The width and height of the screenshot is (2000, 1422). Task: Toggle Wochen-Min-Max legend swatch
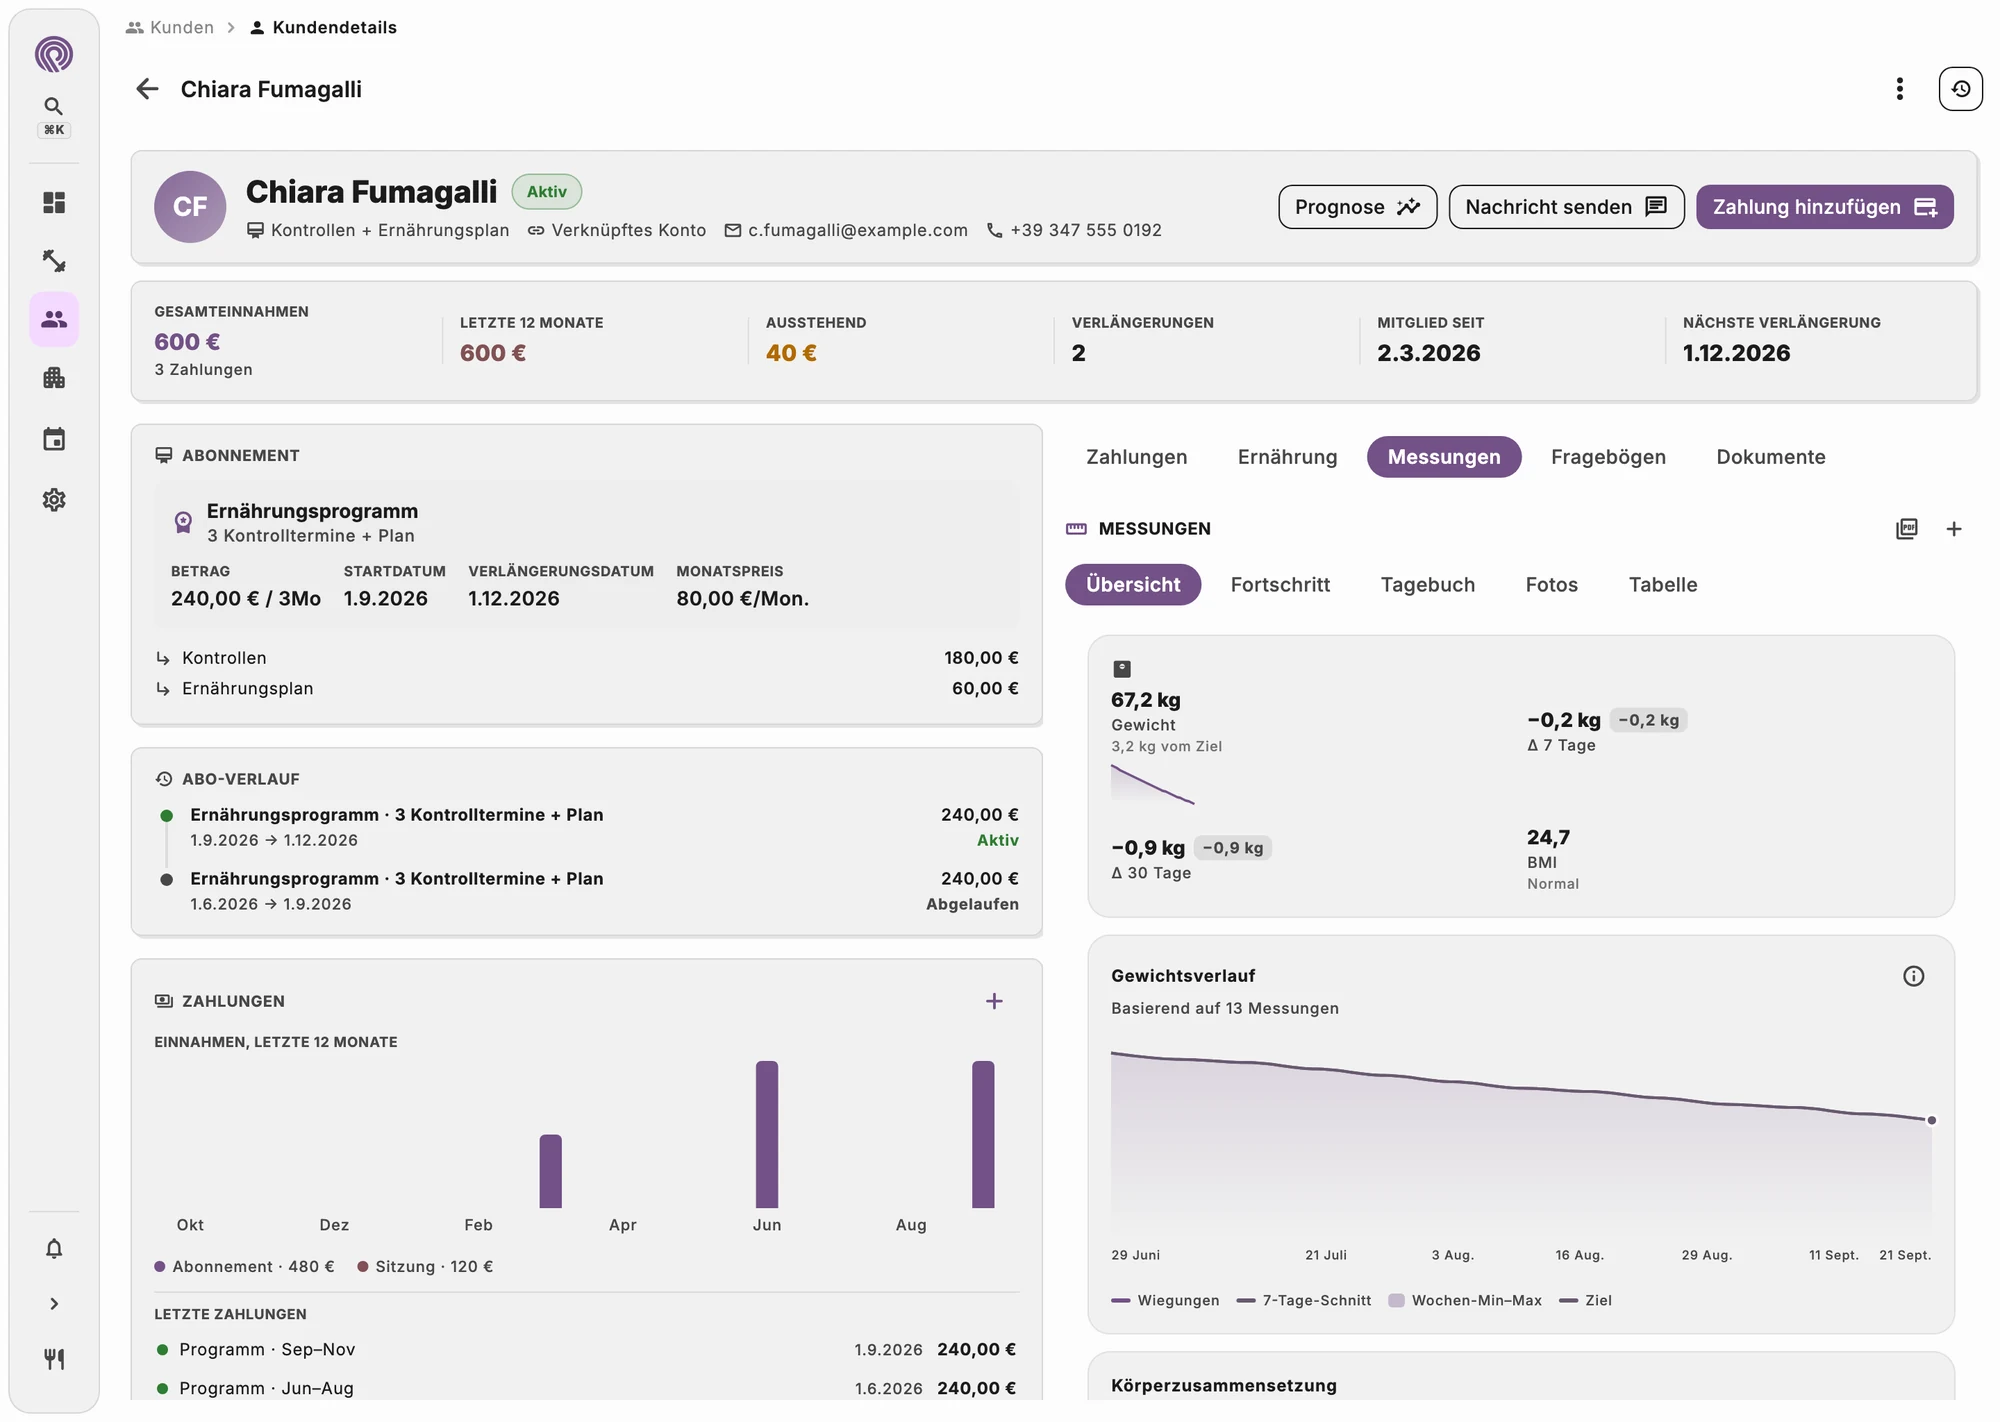tap(1396, 1301)
